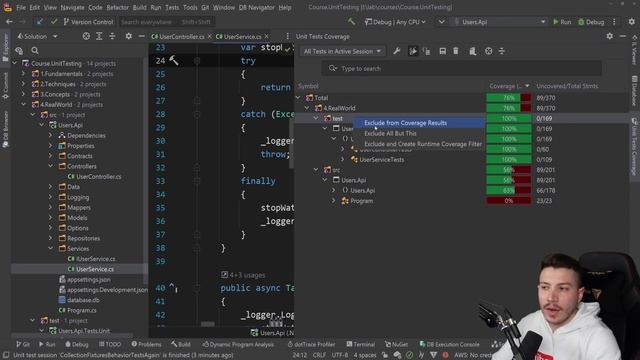The image size is (640, 360).
Task: Open the NuGet tool window
Action: 396,344
